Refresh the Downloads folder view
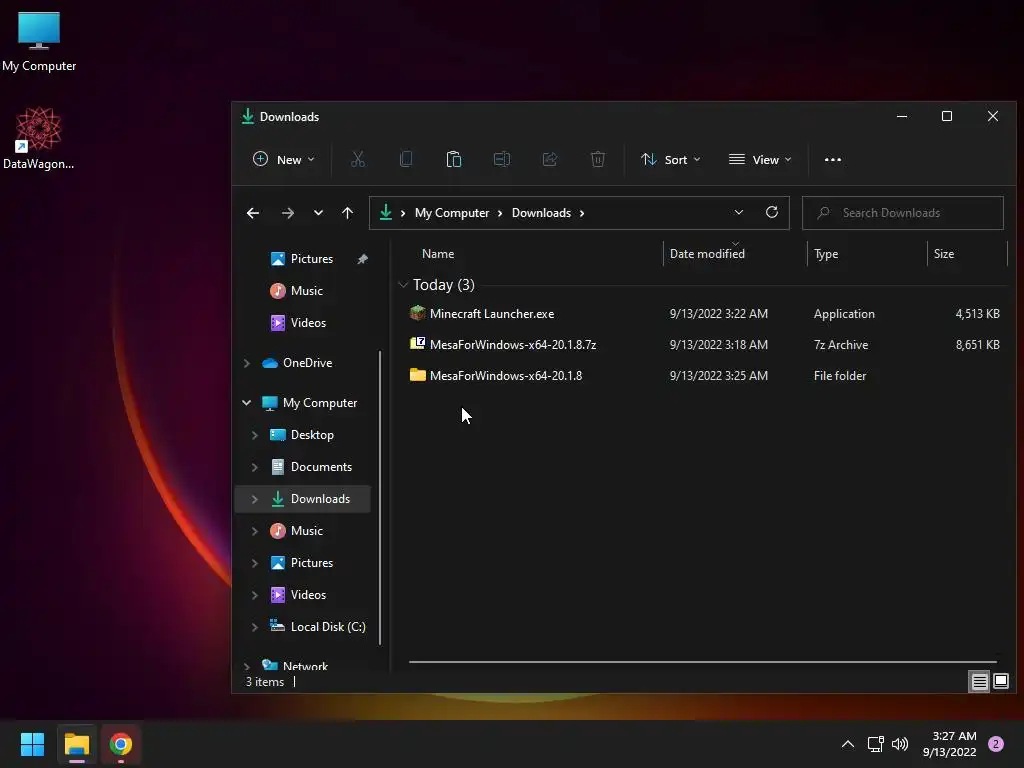 click(x=772, y=212)
